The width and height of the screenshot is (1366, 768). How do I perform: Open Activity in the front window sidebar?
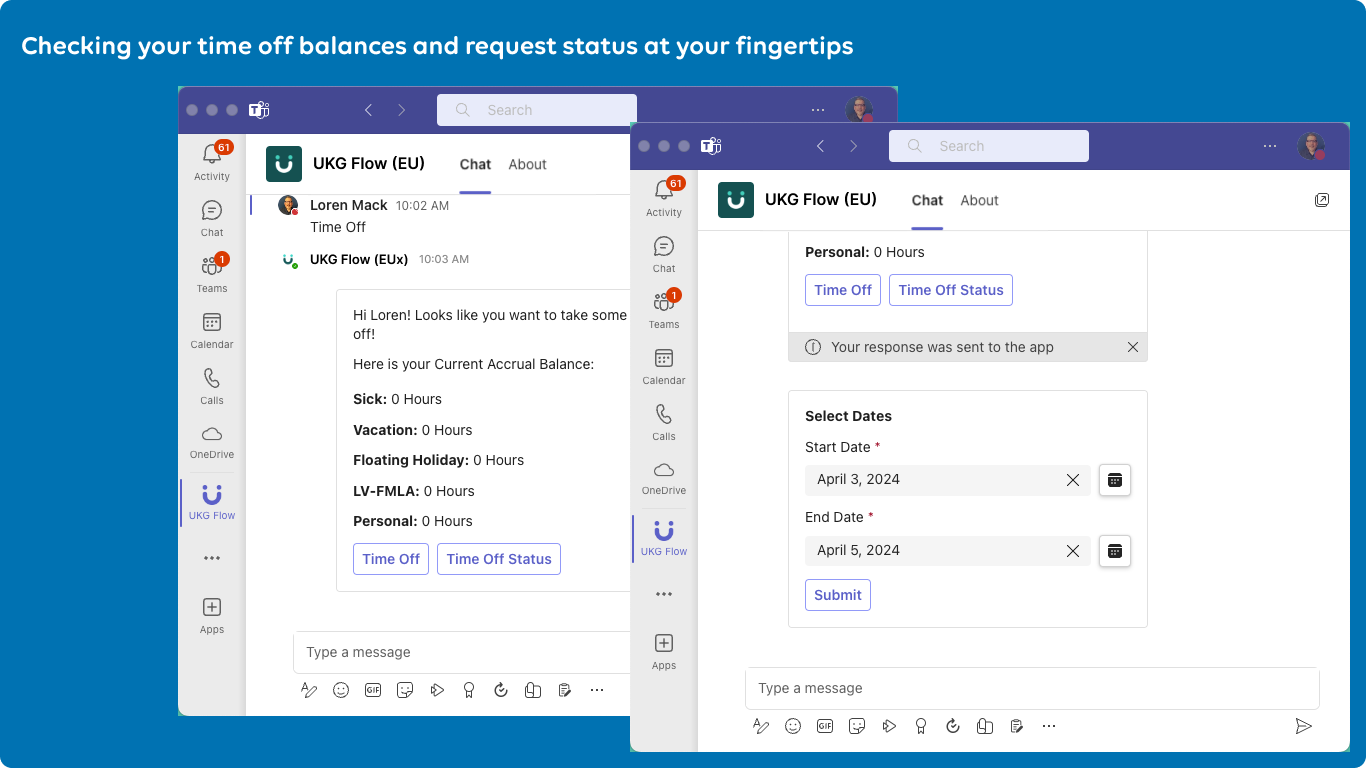click(x=664, y=197)
